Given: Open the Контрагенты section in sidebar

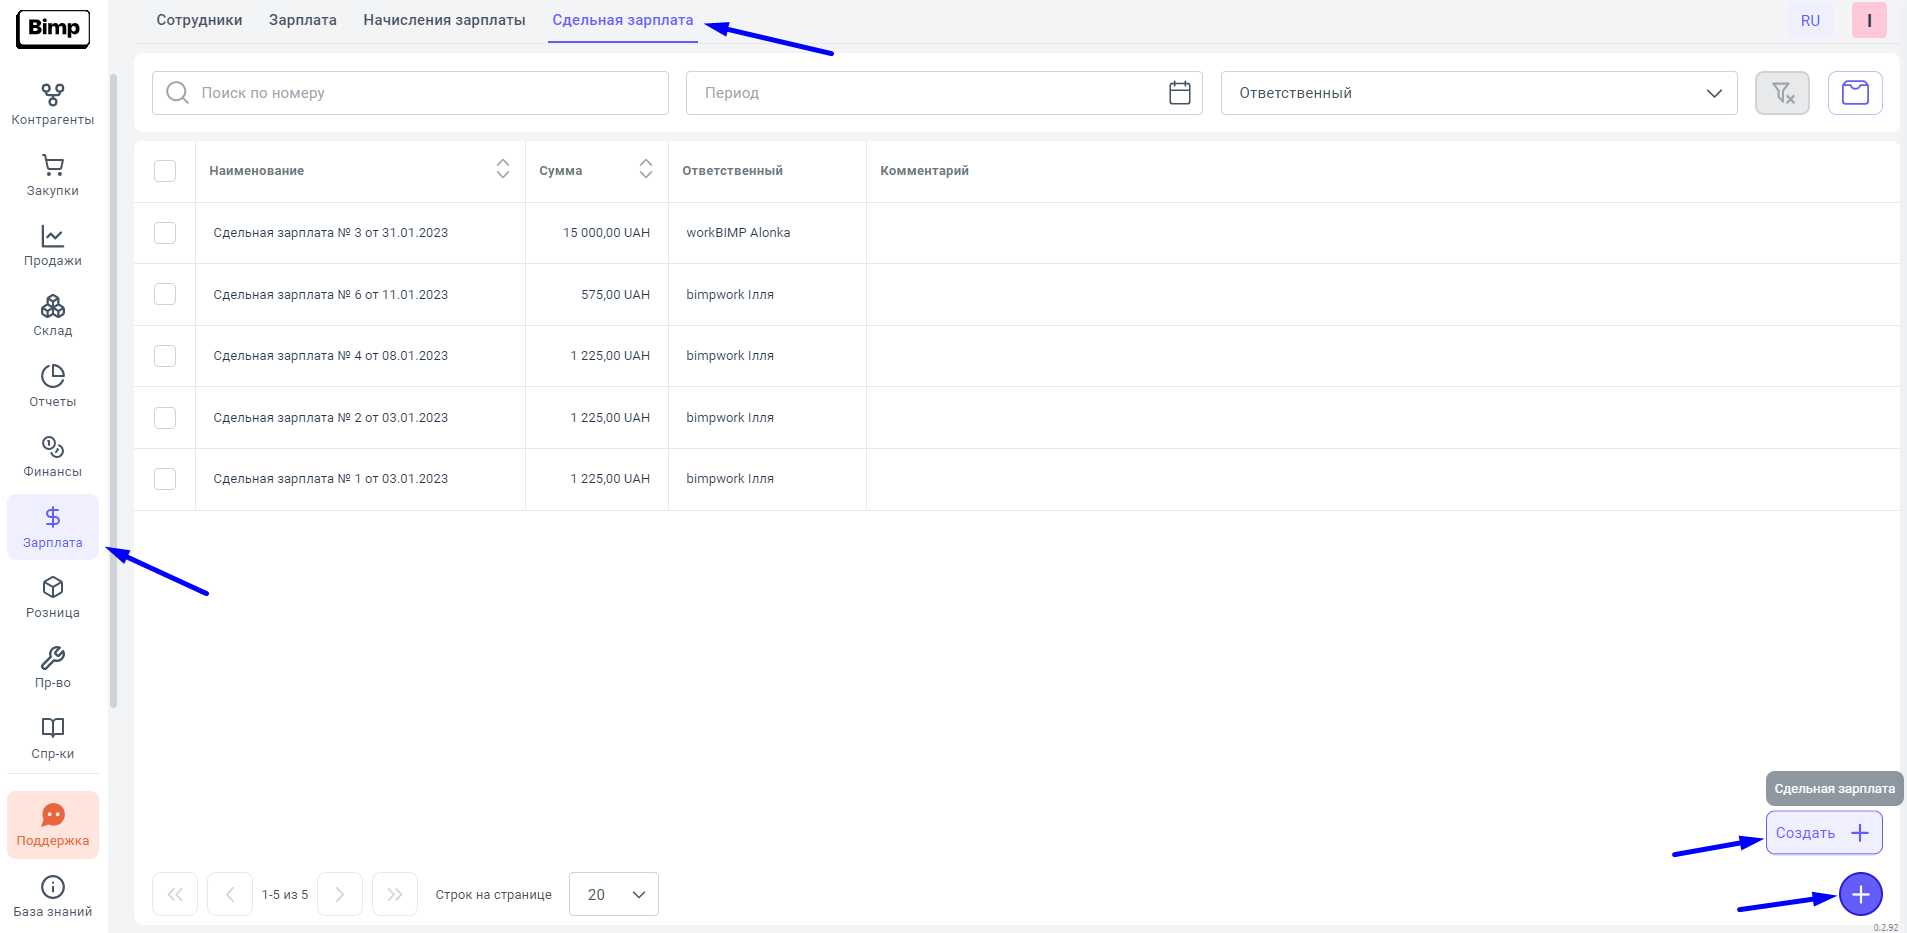Looking at the screenshot, I should coord(52,104).
